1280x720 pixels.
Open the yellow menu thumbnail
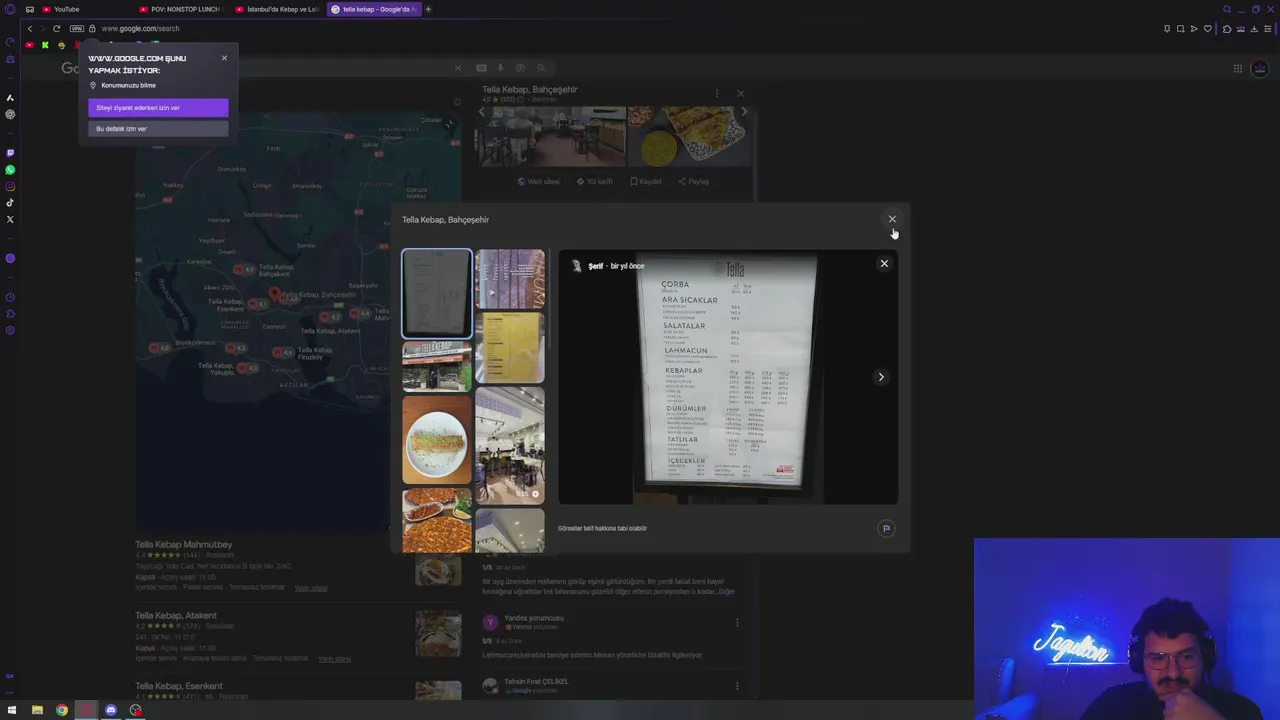point(510,347)
